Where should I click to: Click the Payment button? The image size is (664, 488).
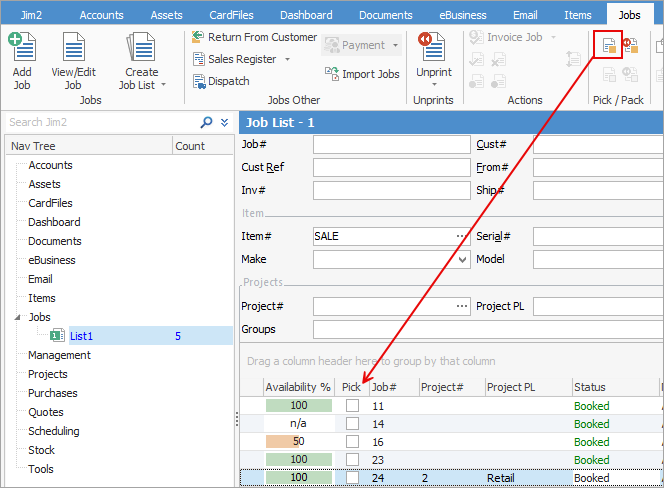(x=355, y=45)
